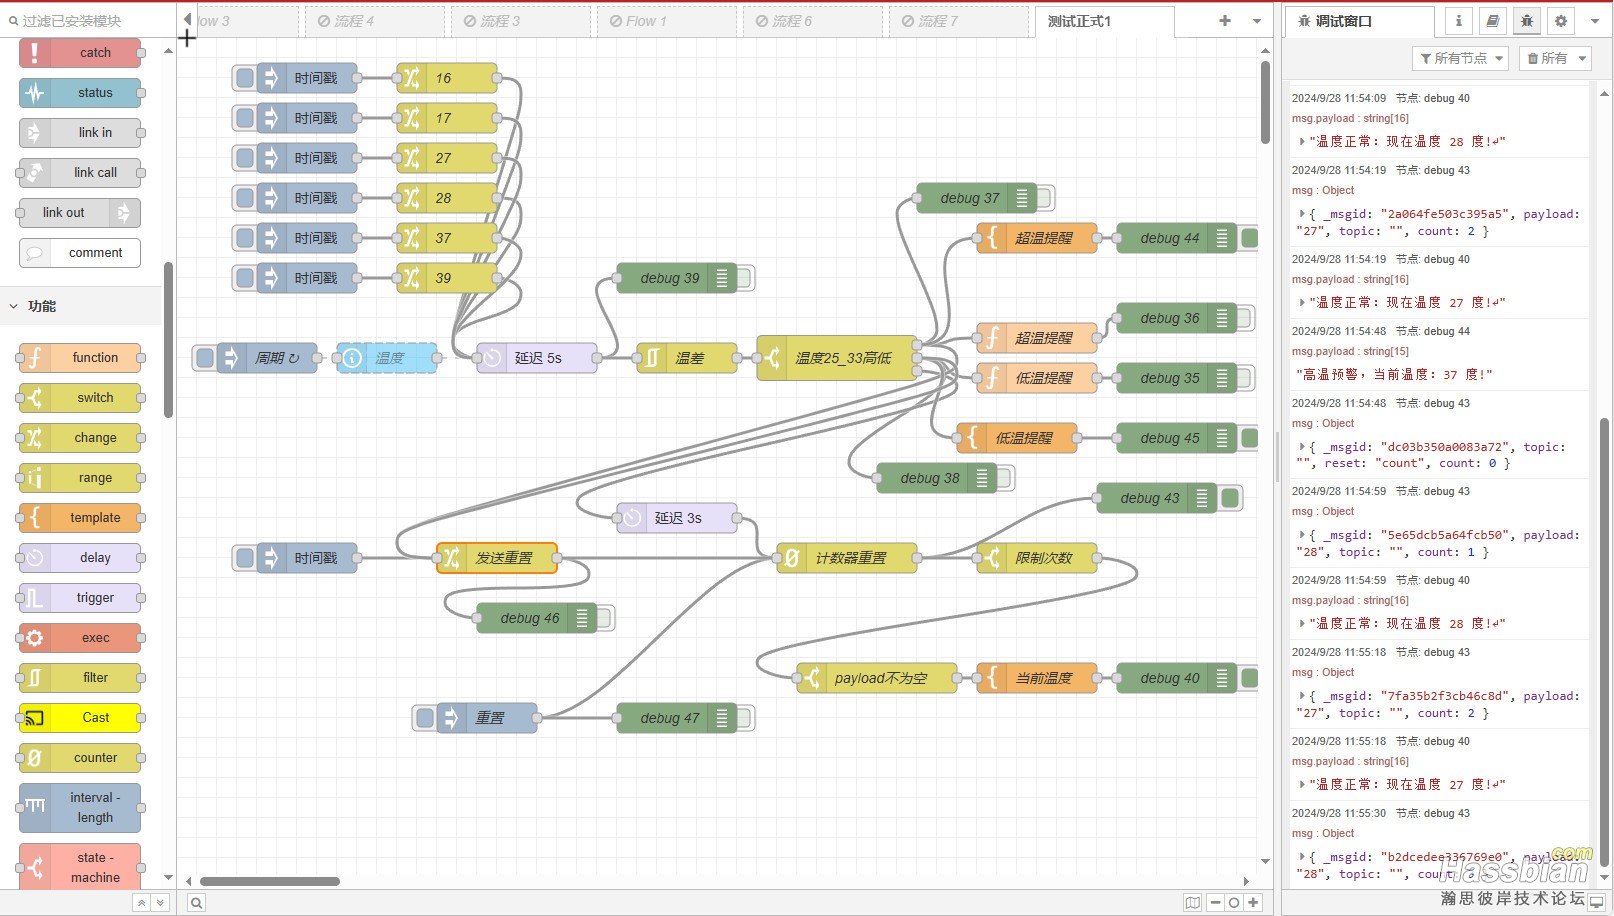Expand the debug 40 message at 11:54:09
Image resolution: width=1614 pixels, height=916 pixels.
tap(1302, 142)
